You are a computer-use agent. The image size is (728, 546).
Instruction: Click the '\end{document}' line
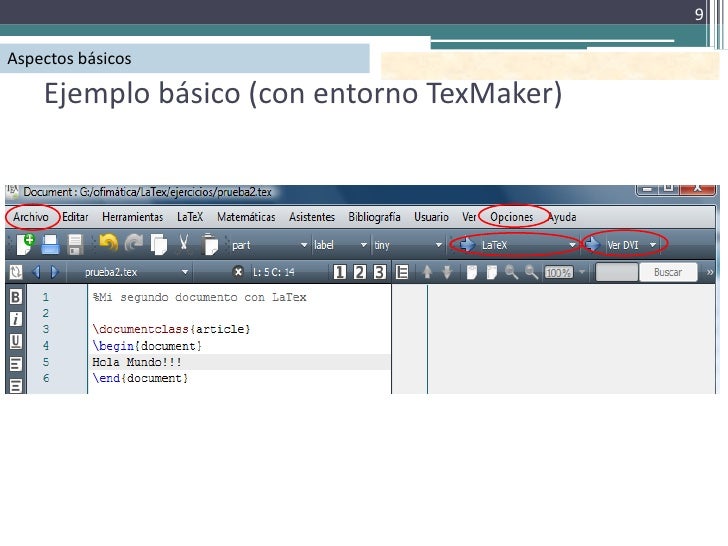coord(140,378)
